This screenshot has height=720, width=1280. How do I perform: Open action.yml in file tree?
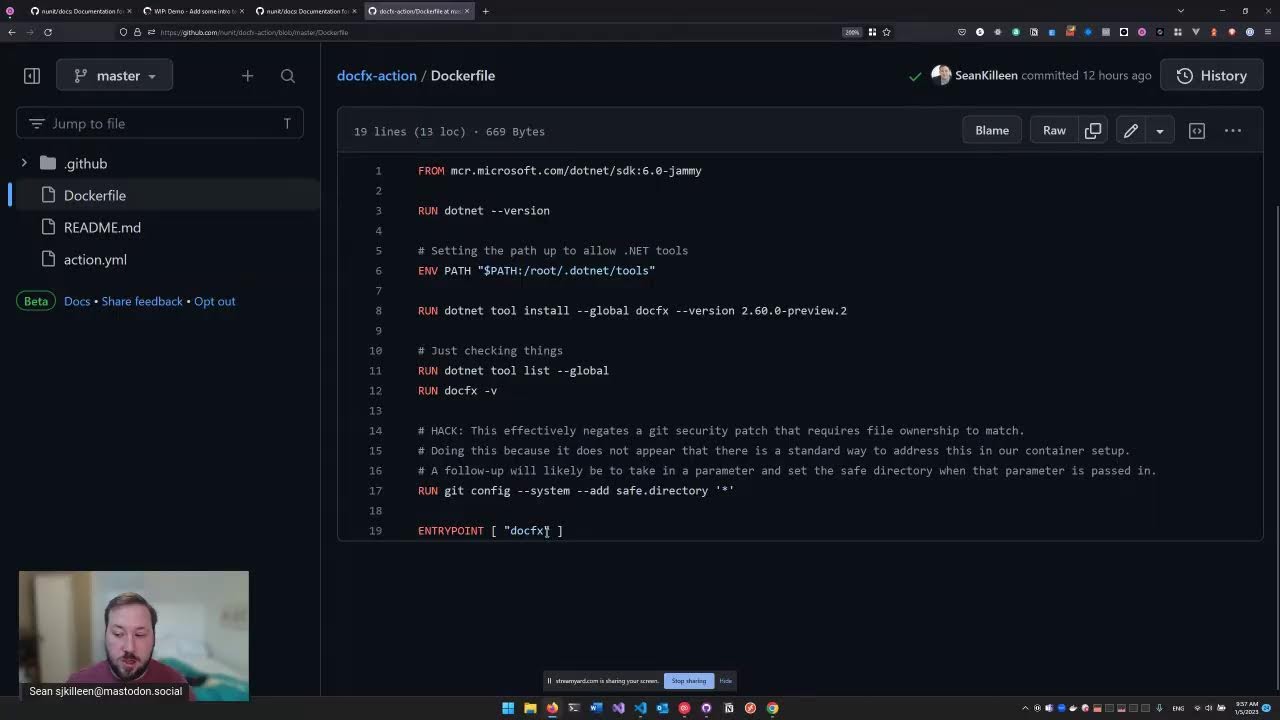(x=95, y=260)
